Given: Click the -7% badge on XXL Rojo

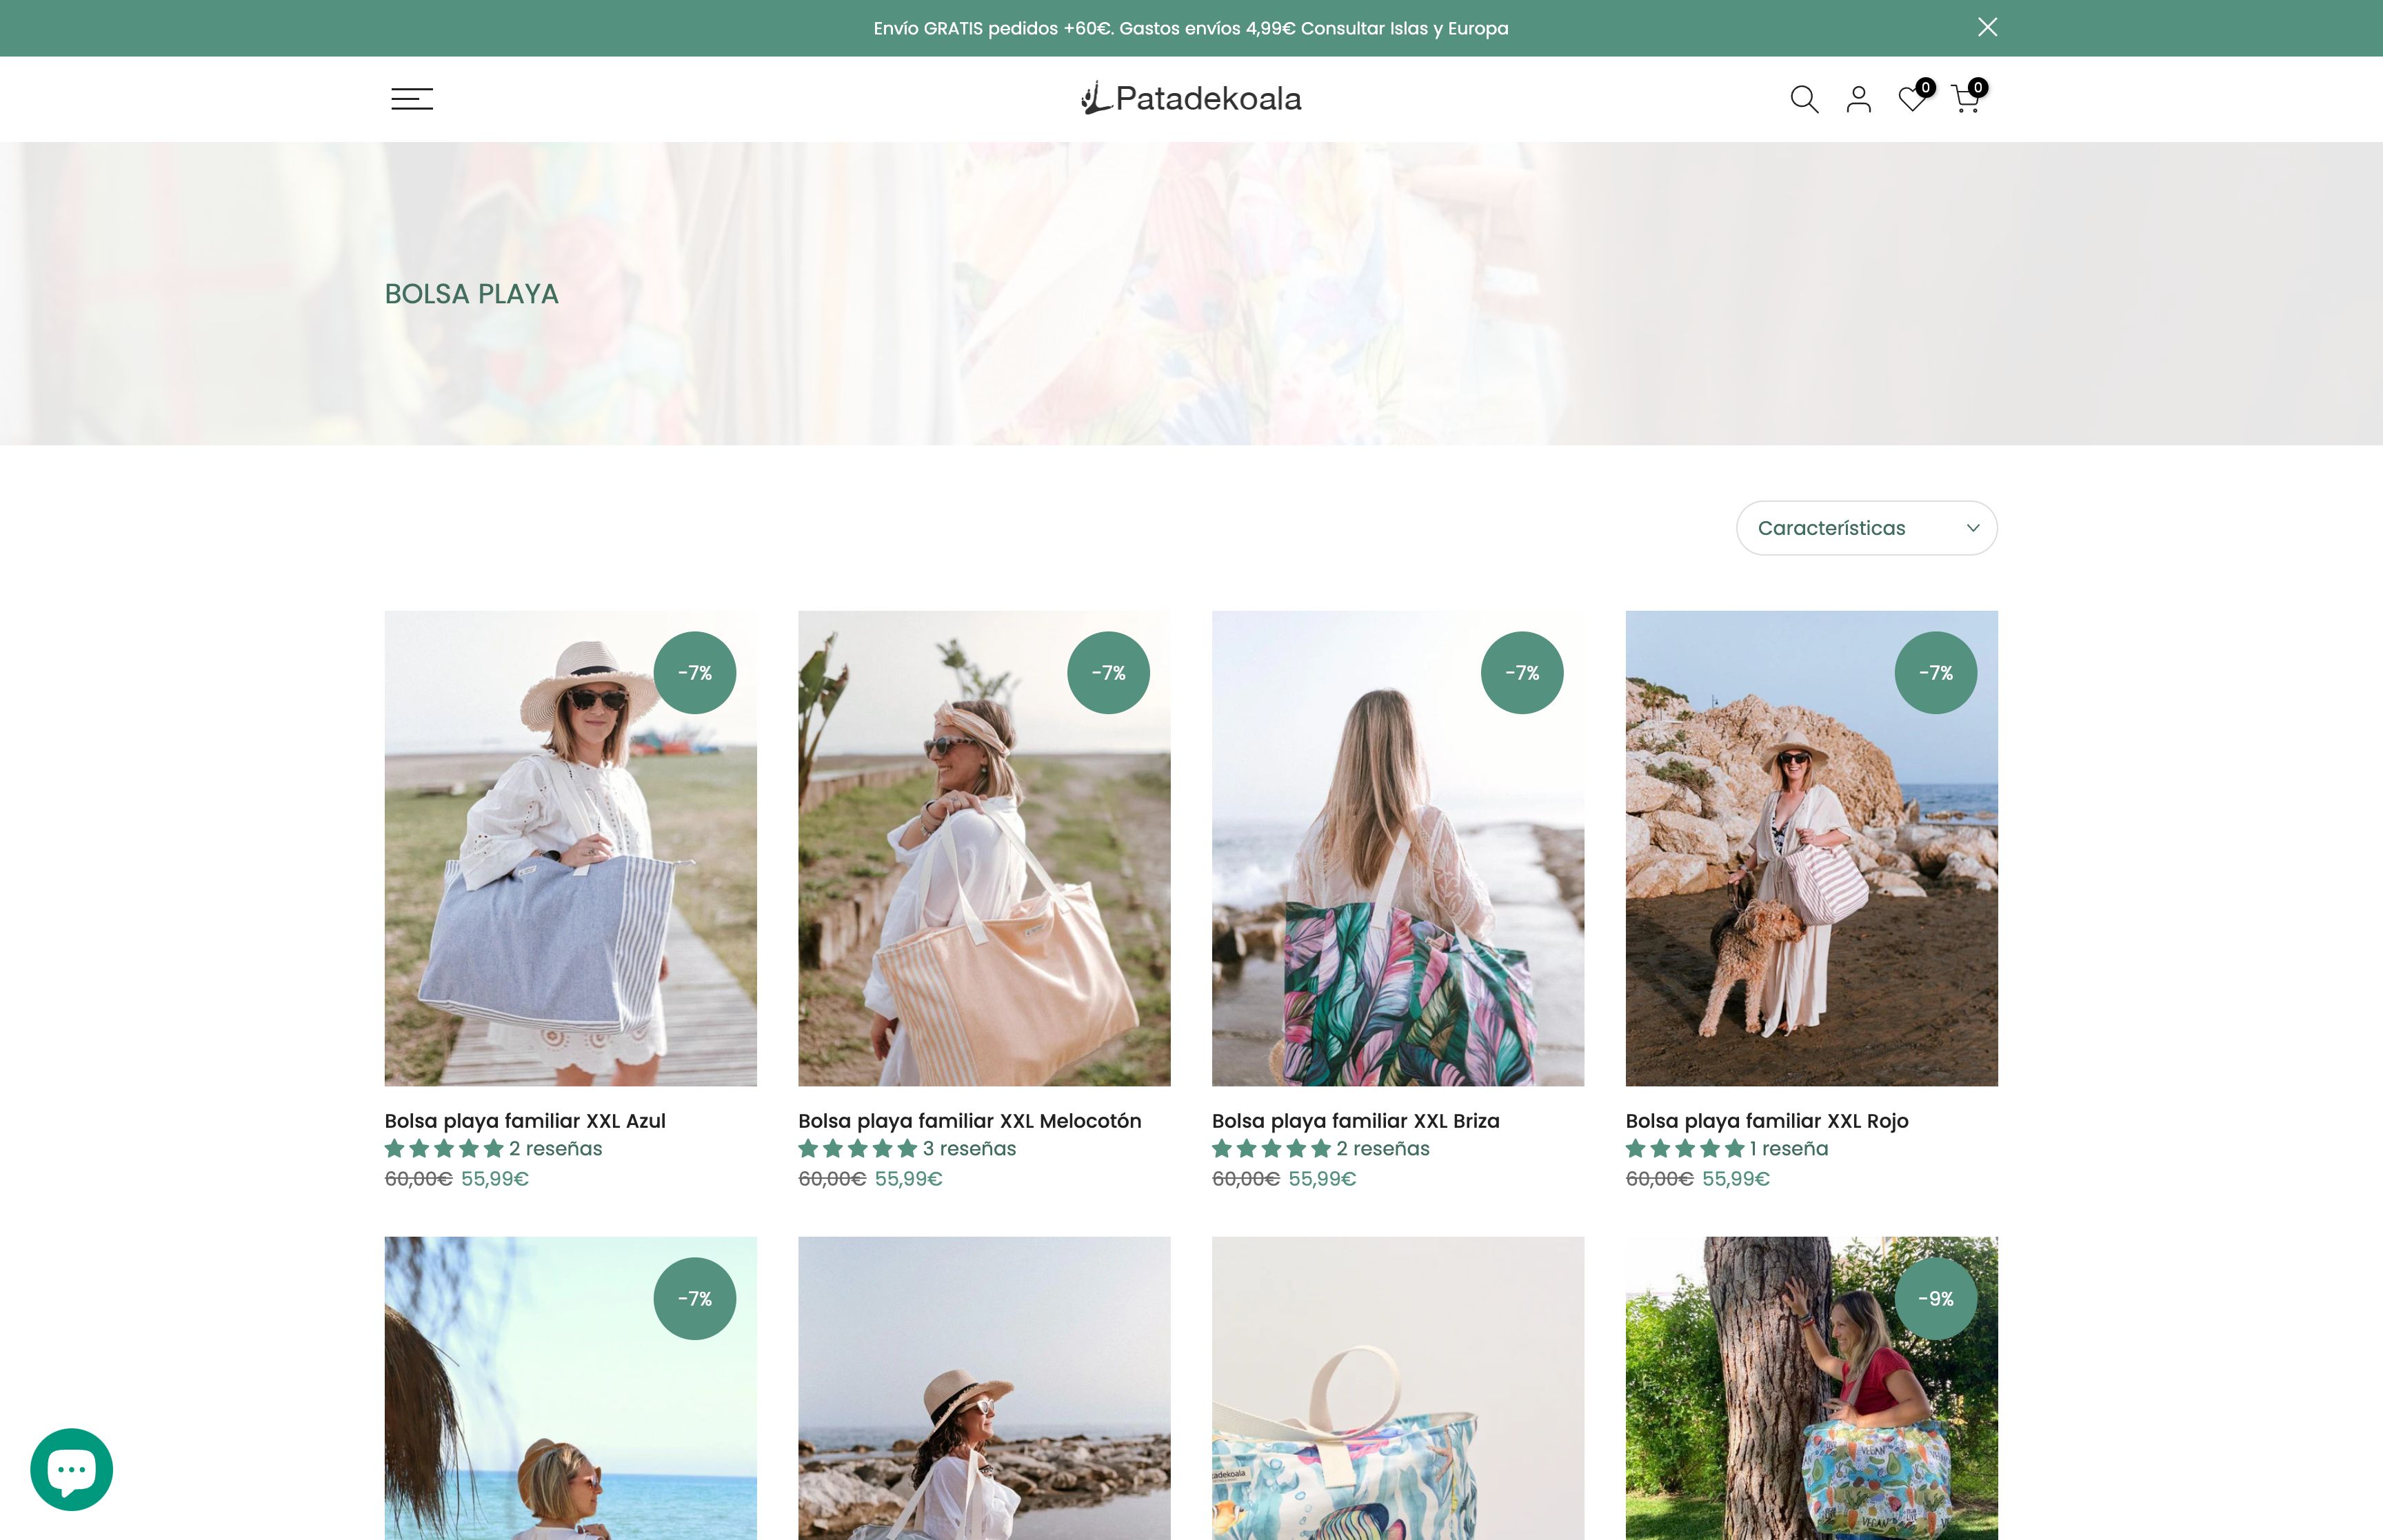Looking at the screenshot, I should (x=1936, y=673).
